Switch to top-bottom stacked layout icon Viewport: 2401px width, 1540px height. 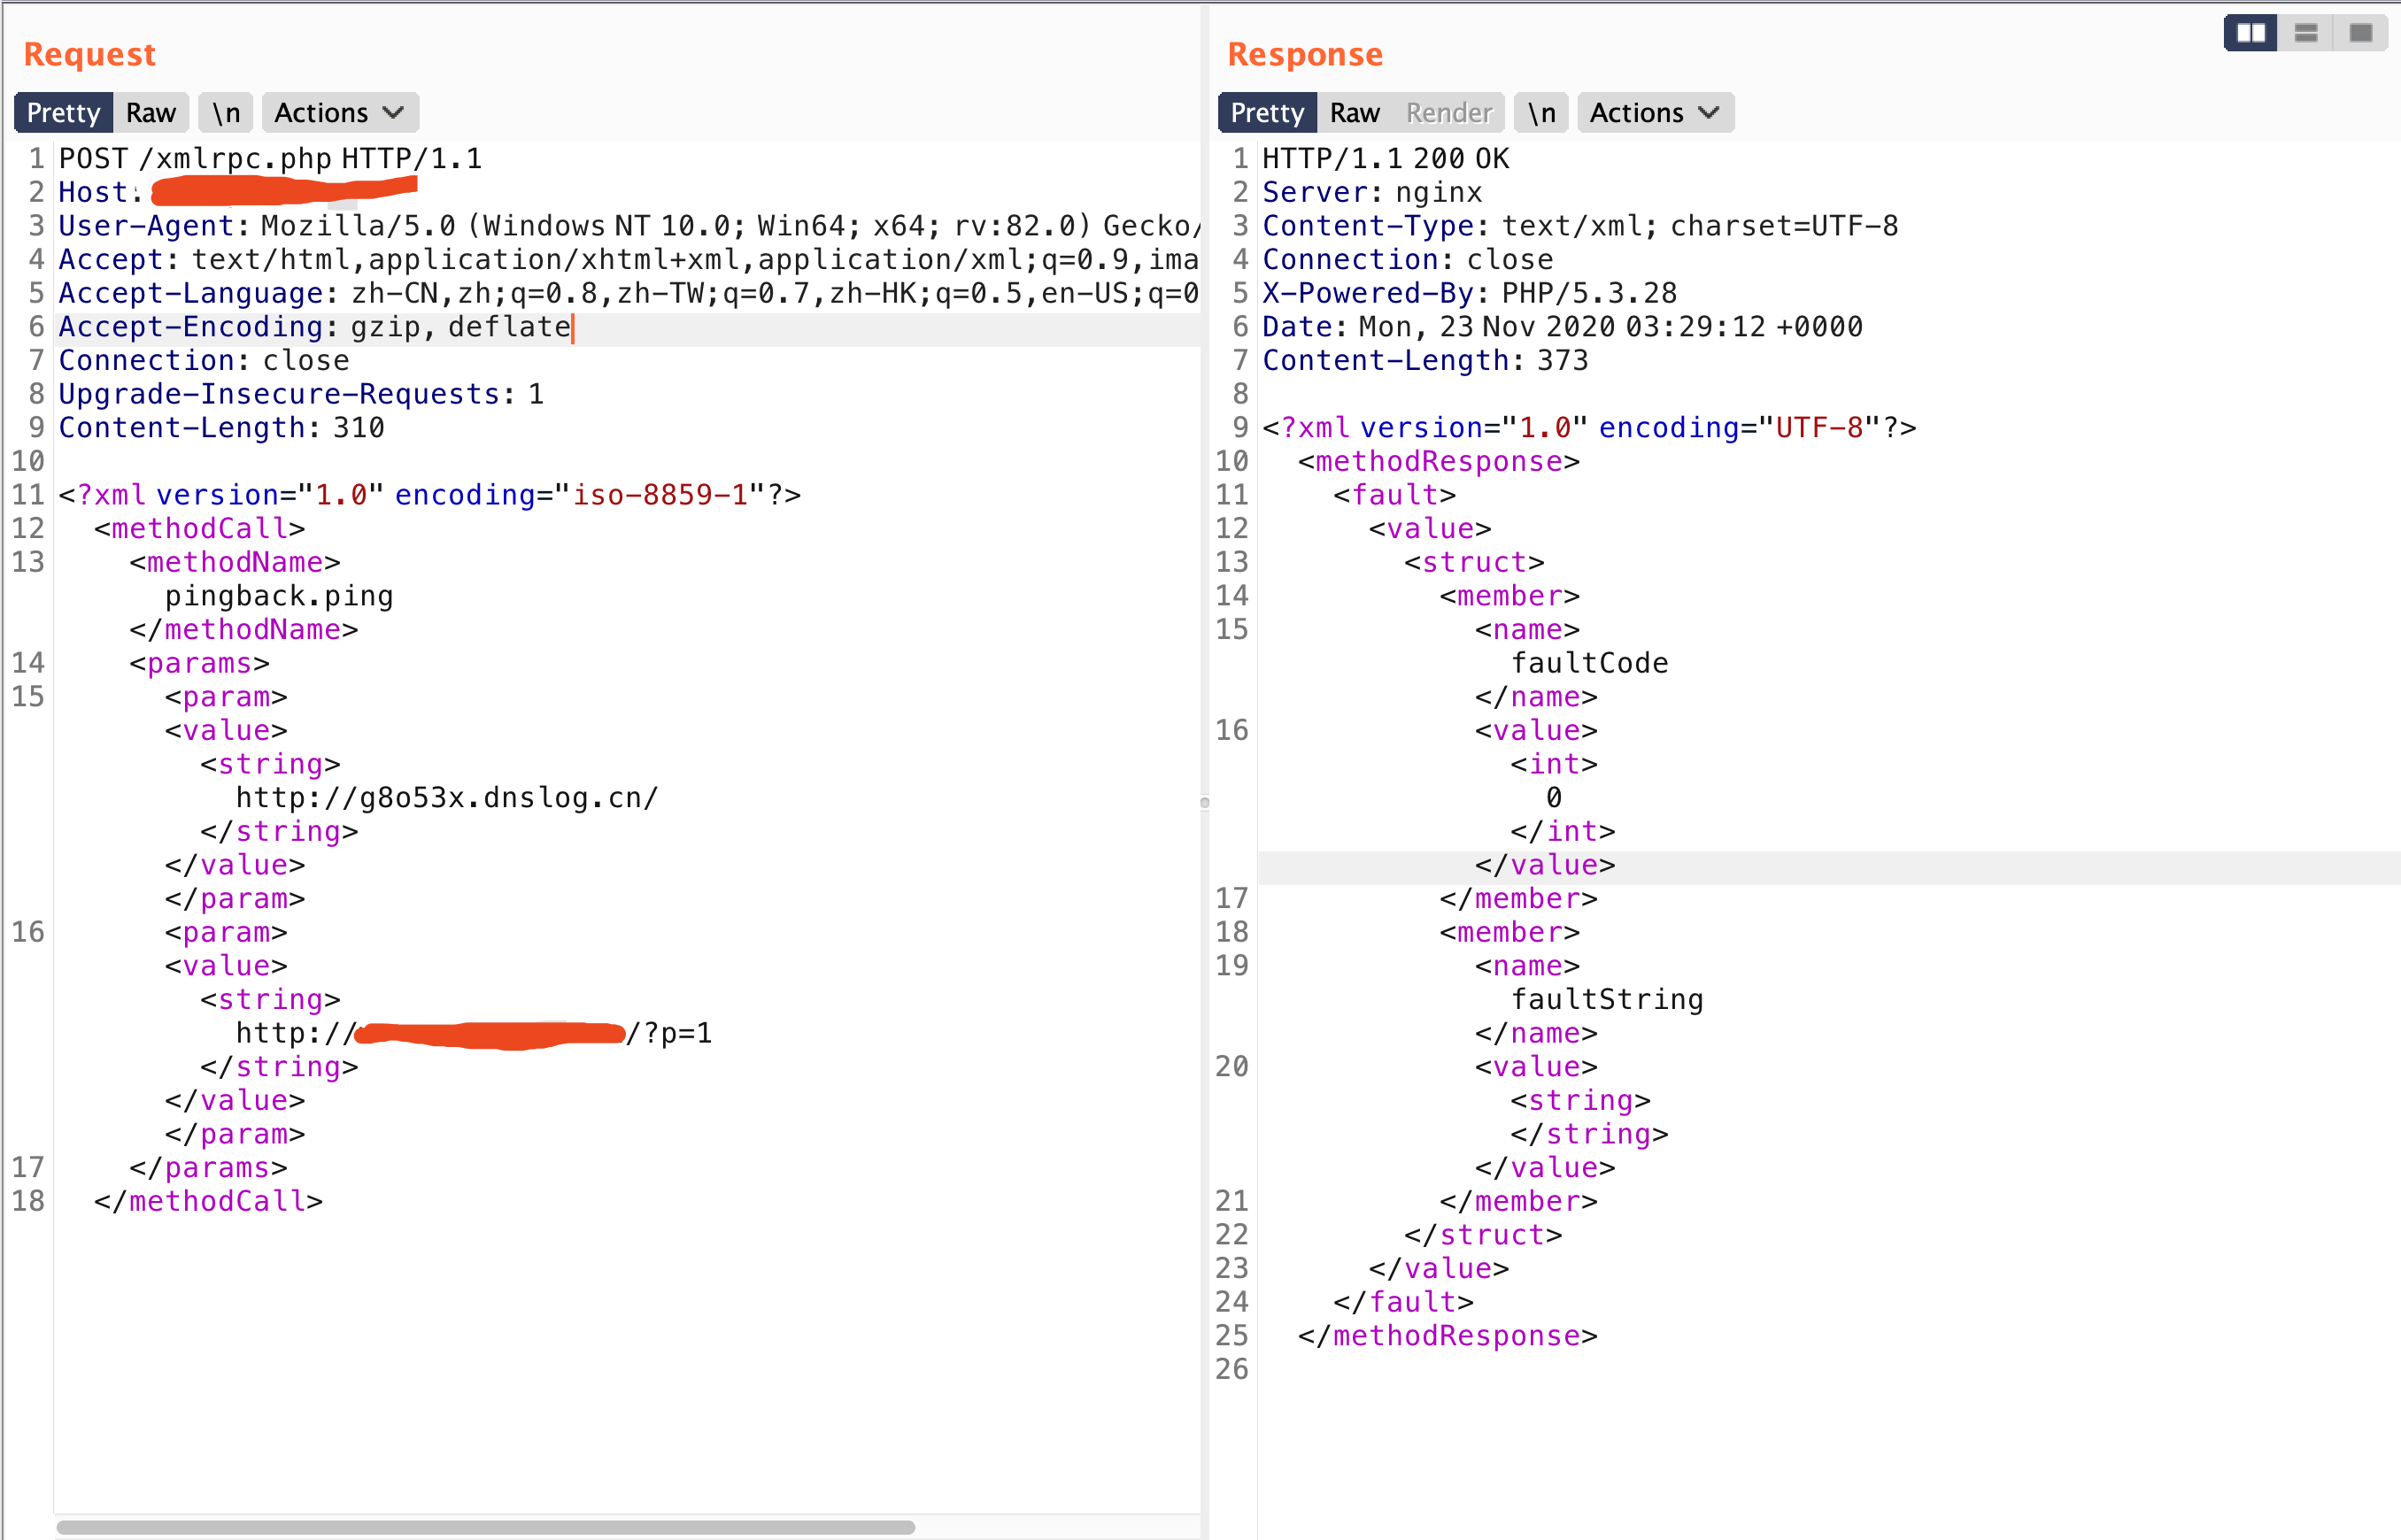pos(2306,33)
